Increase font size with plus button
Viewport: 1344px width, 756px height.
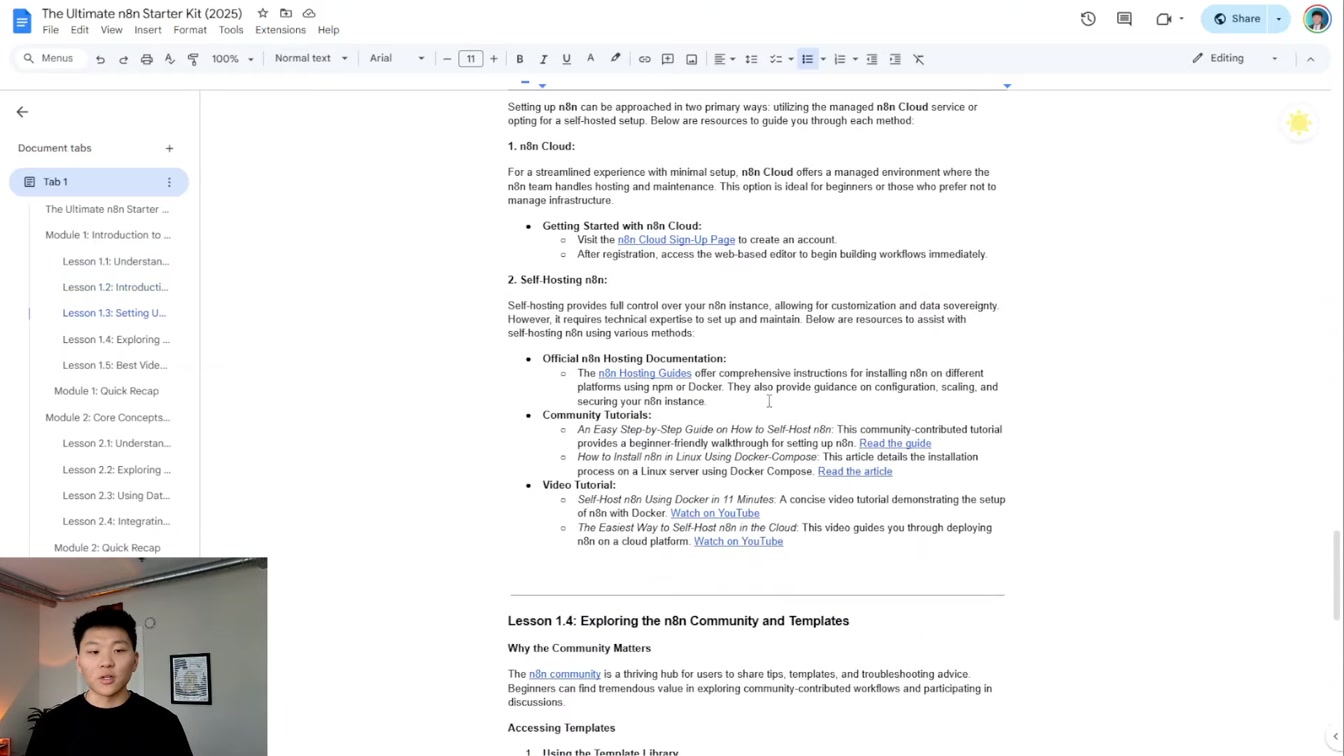point(494,59)
